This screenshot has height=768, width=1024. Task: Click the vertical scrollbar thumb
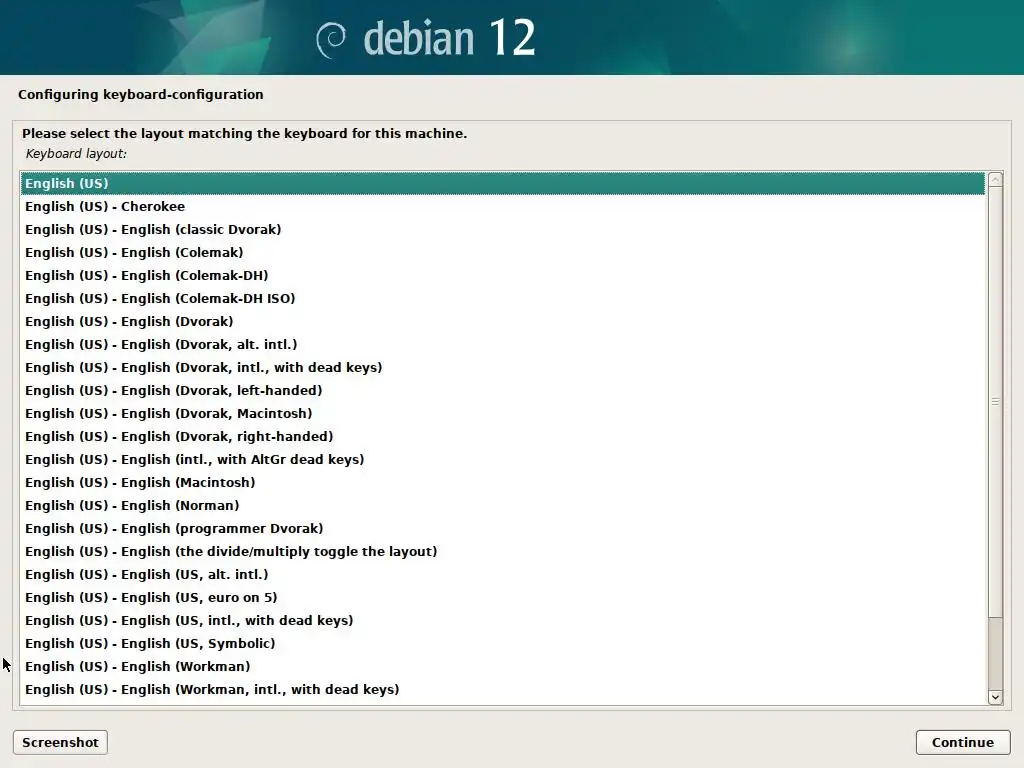click(x=995, y=402)
